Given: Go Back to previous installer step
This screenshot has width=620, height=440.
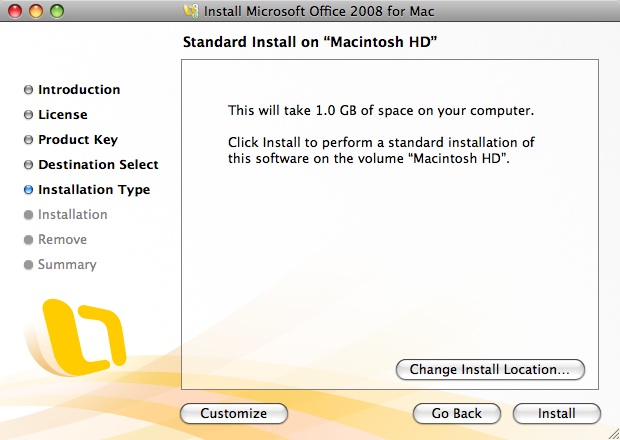Looking at the screenshot, I should (457, 414).
